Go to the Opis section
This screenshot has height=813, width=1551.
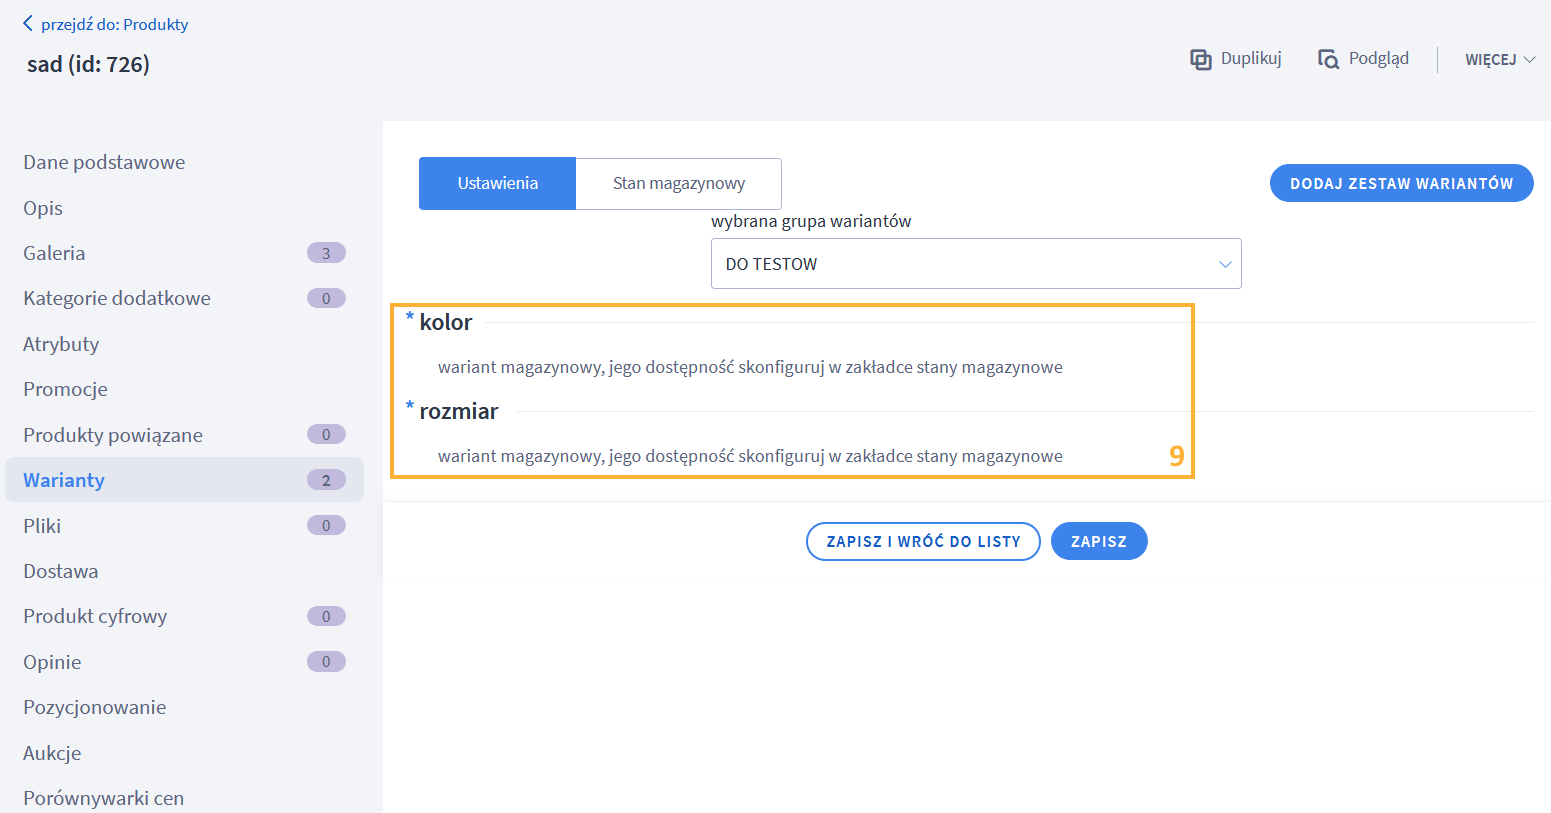point(43,208)
